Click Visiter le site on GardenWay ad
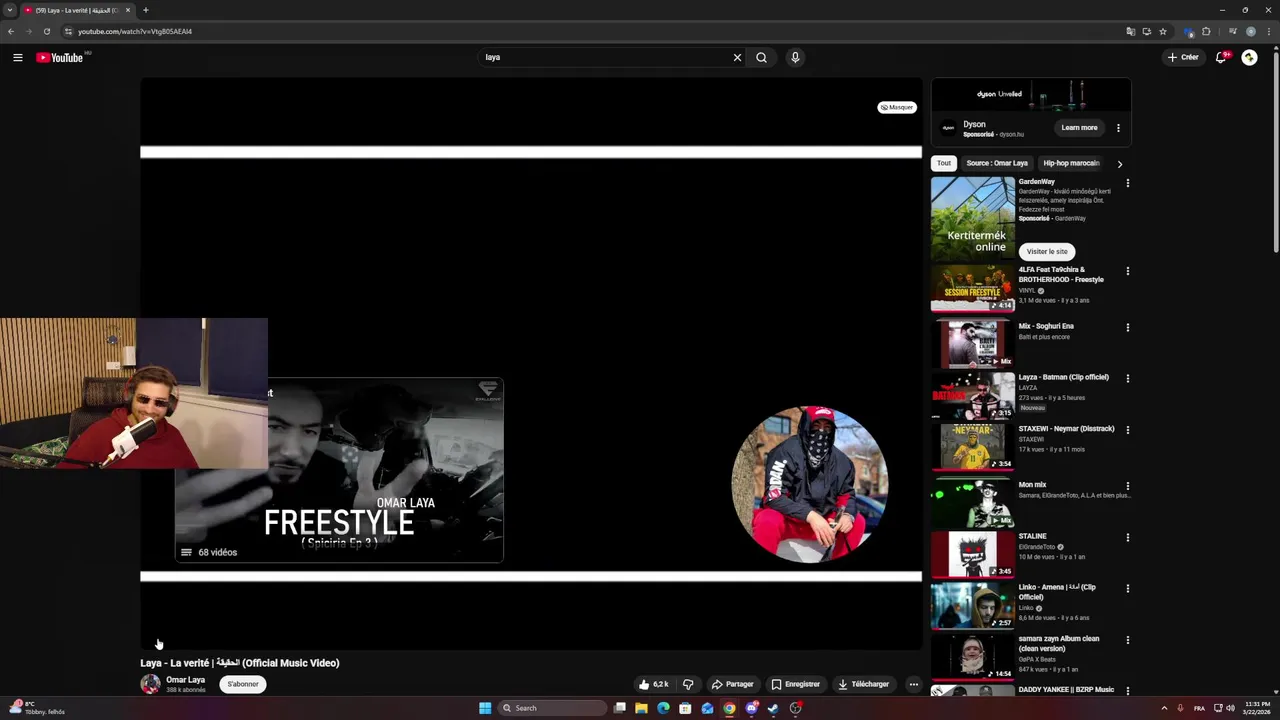1280x720 pixels. 1047,251
